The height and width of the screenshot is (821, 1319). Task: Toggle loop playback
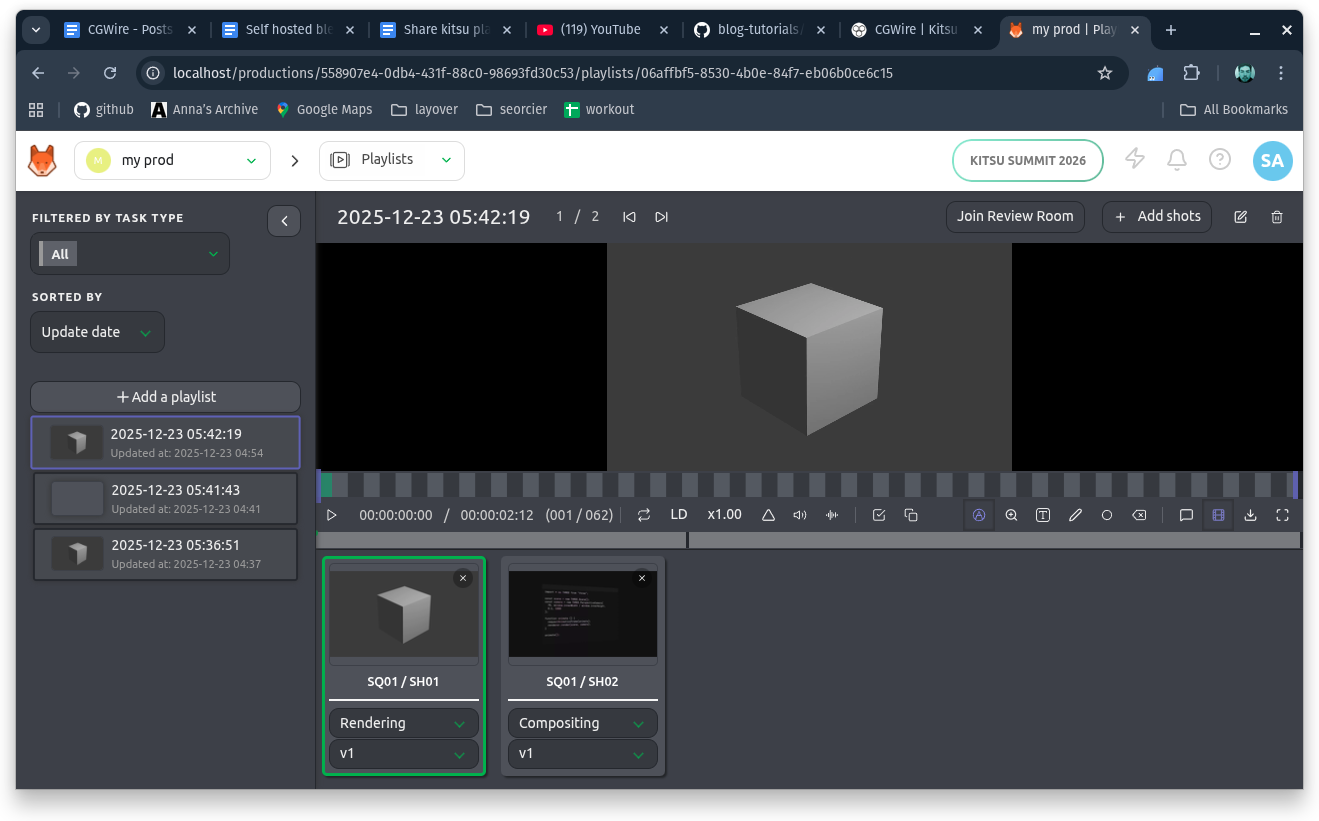click(x=644, y=515)
